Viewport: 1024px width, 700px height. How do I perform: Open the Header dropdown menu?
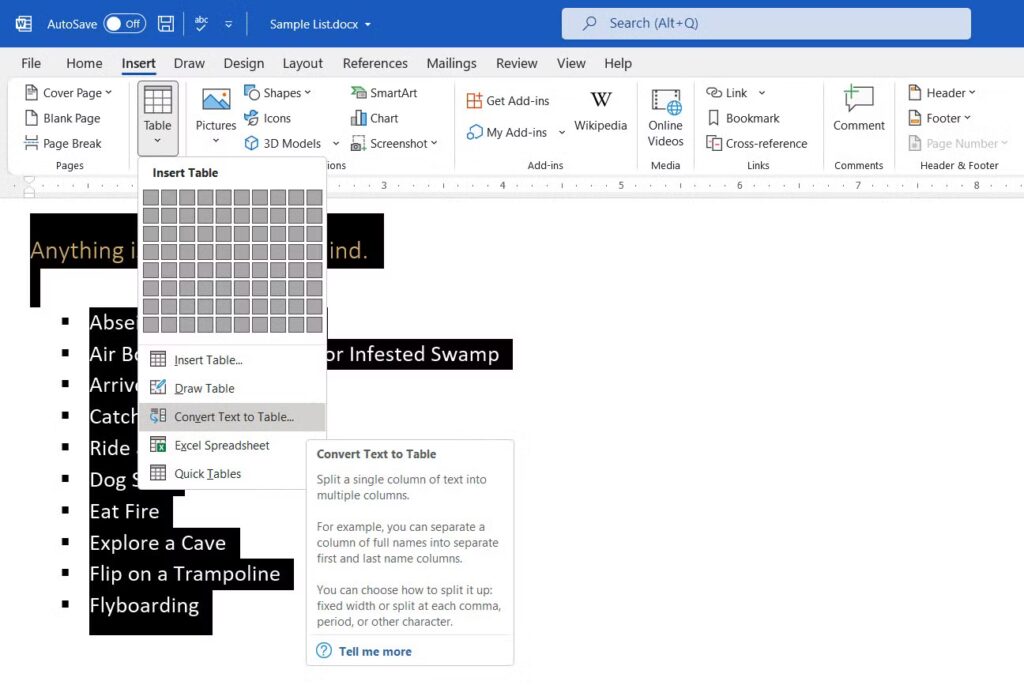pos(943,92)
